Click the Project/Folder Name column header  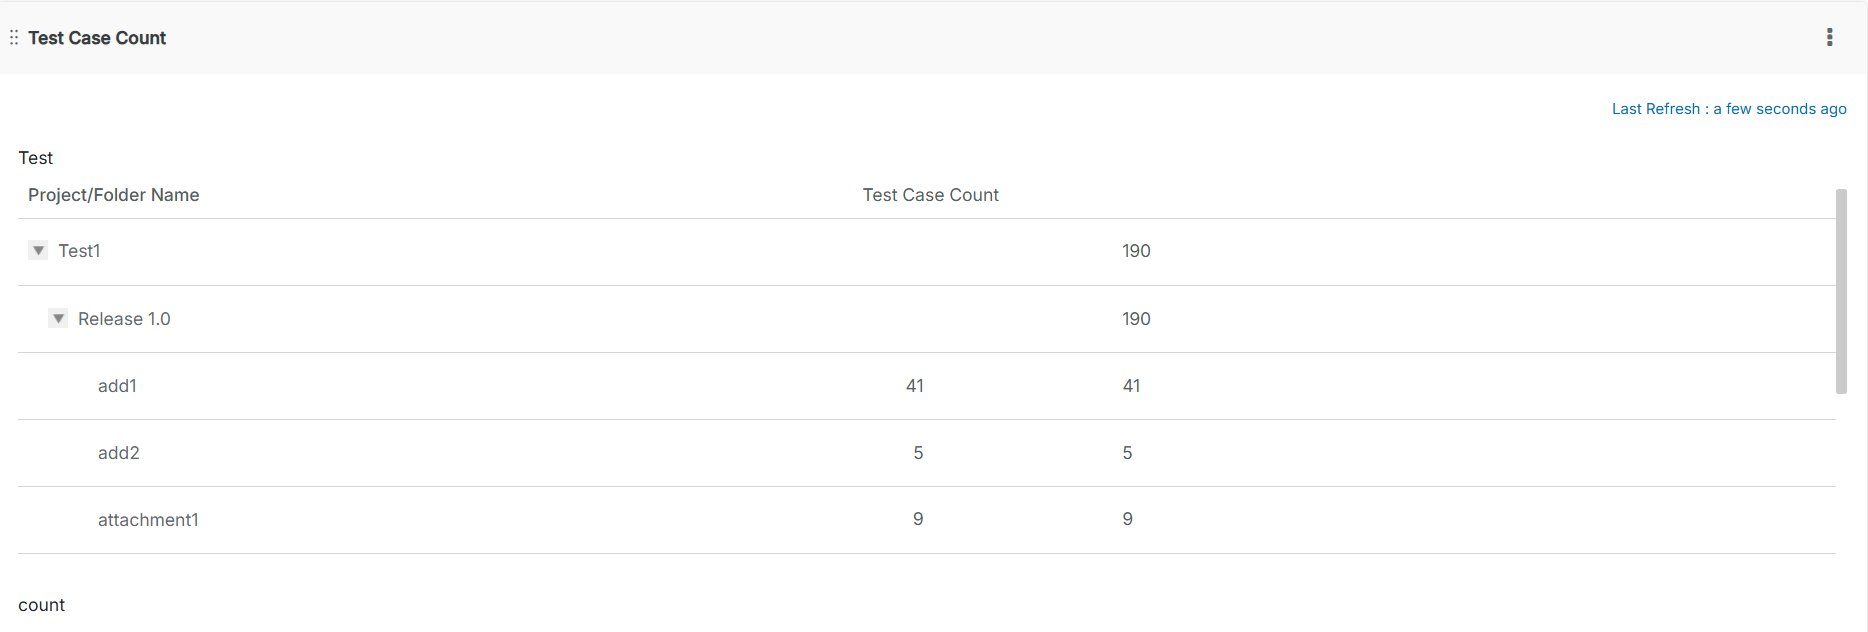[x=113, y=194]
